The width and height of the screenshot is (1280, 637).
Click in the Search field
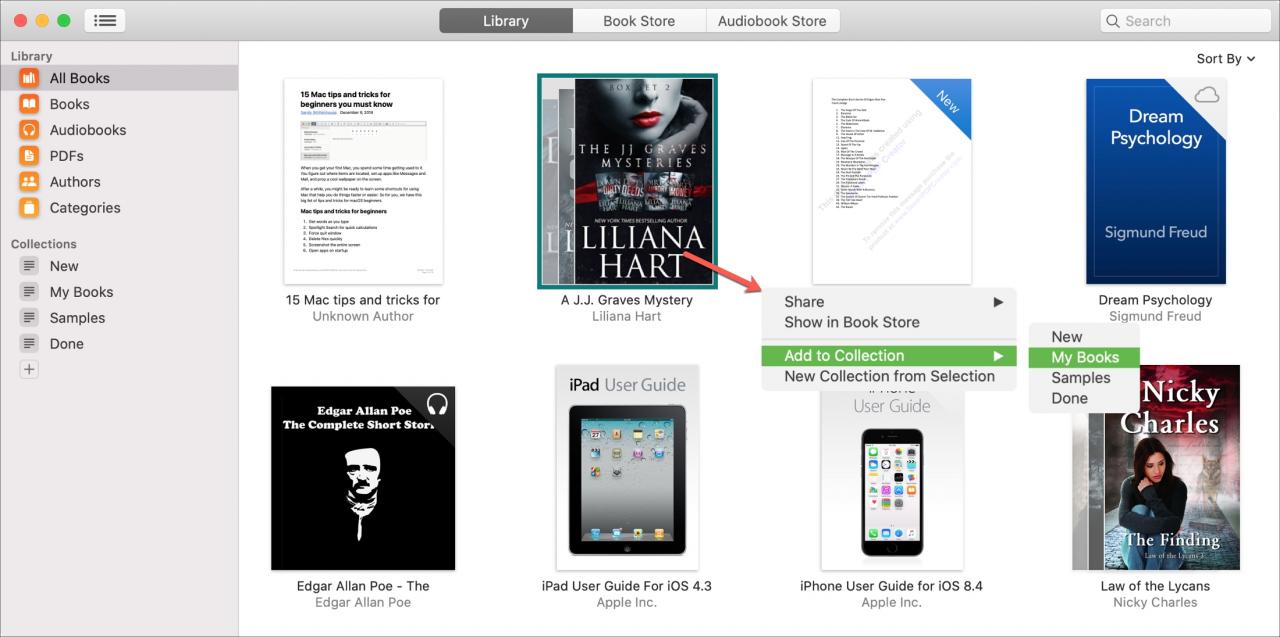1185,21
